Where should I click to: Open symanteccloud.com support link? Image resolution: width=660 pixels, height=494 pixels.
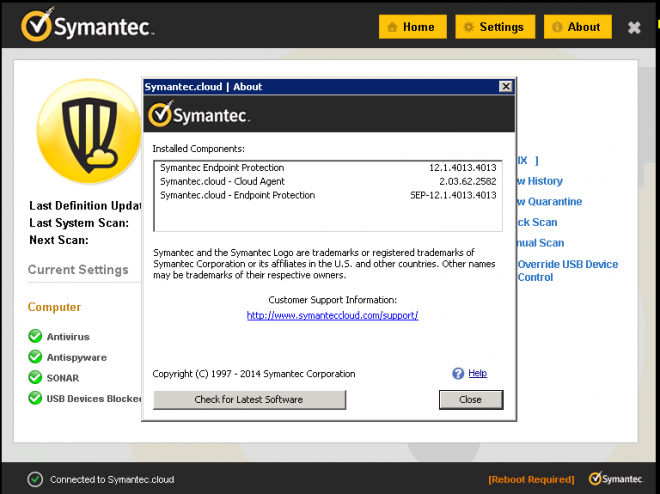tap(332, 315)
